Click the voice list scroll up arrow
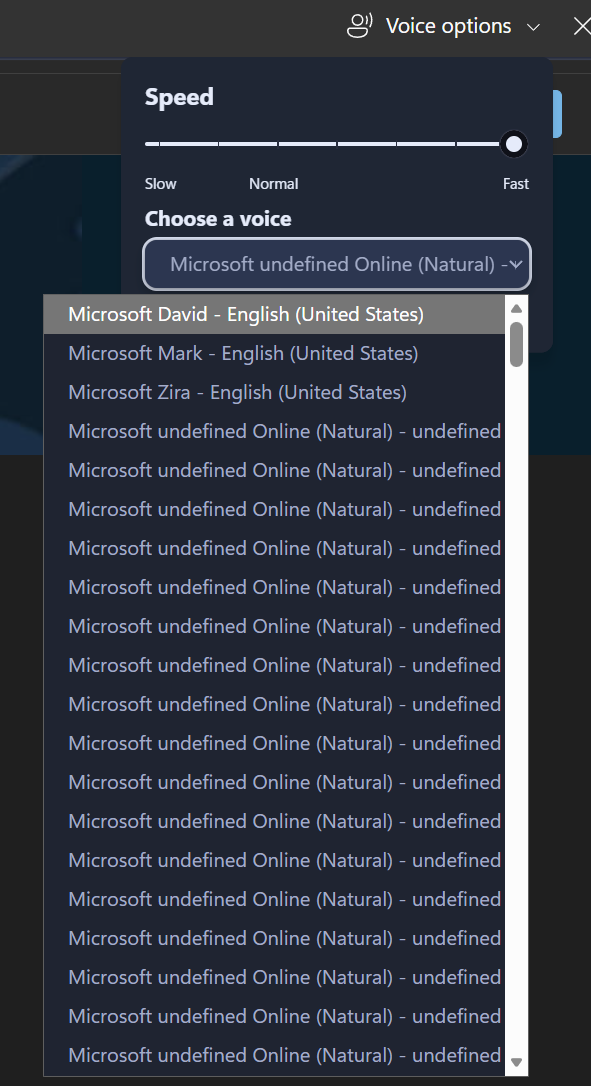The width and height of the screenshot is (591, 1086). (515, 308)
